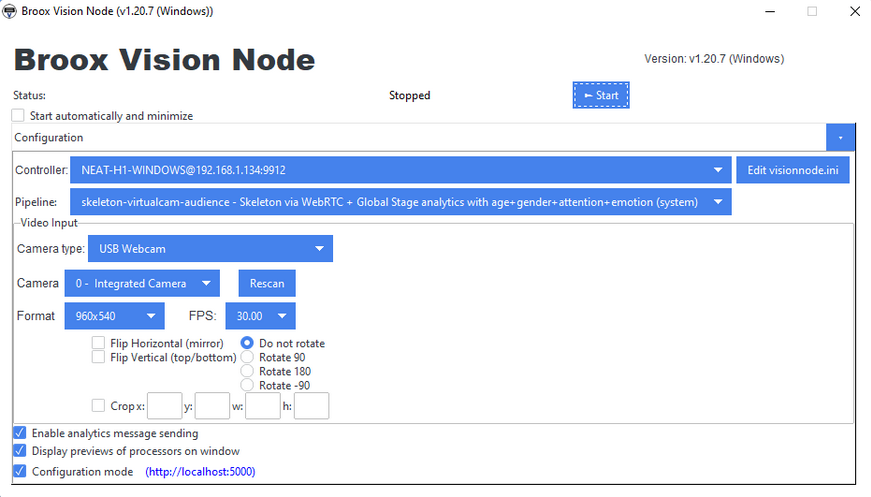
Task: Collapse the Configuration section arrow
Action: tap(840, 138)
